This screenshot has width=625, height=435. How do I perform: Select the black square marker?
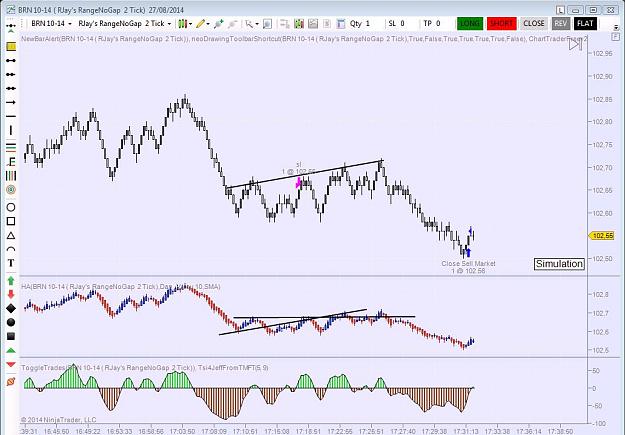click(11, 336)
